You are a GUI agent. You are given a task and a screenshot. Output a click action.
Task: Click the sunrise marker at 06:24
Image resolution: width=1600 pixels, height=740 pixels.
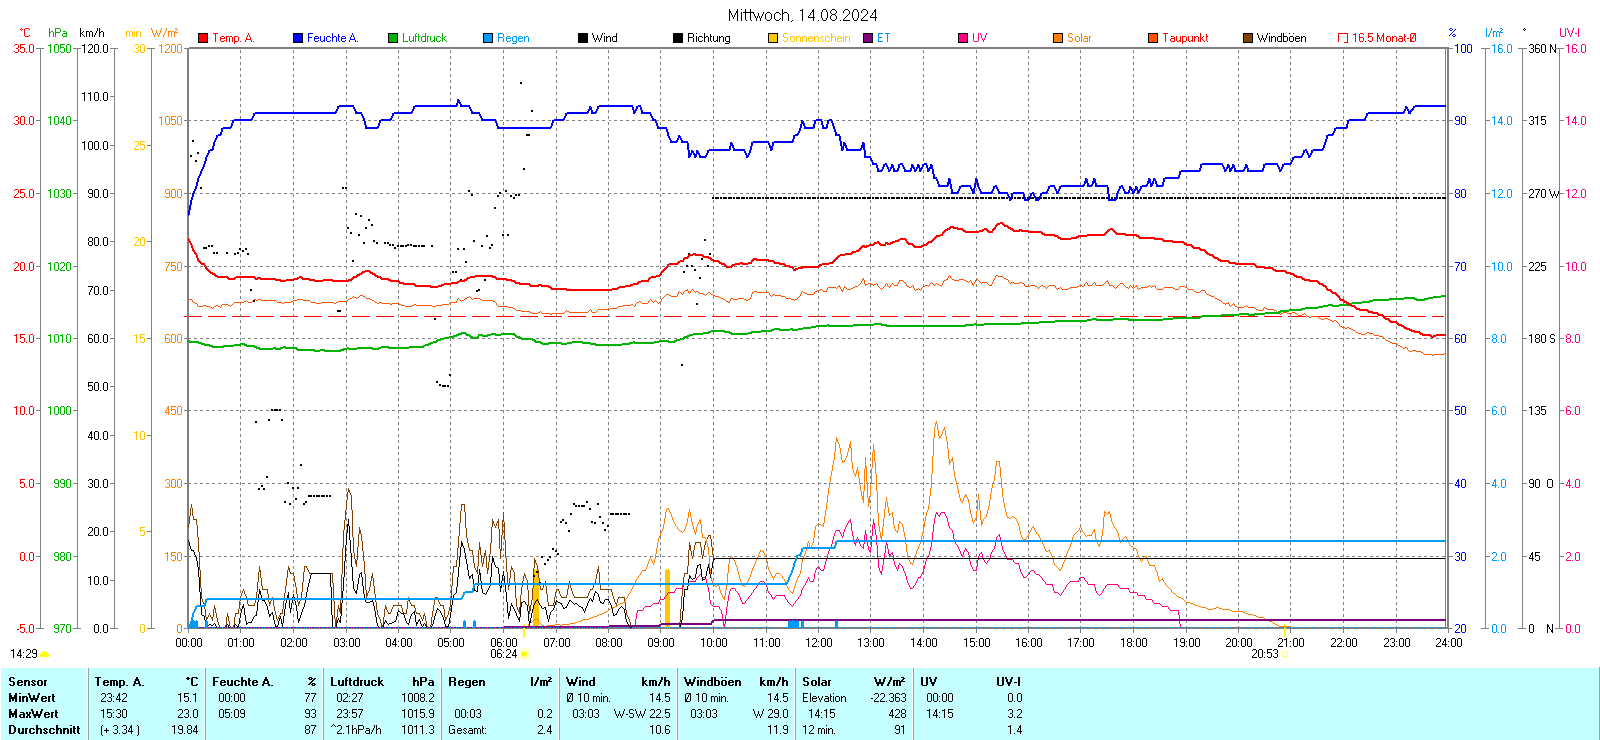click(524, 654)
